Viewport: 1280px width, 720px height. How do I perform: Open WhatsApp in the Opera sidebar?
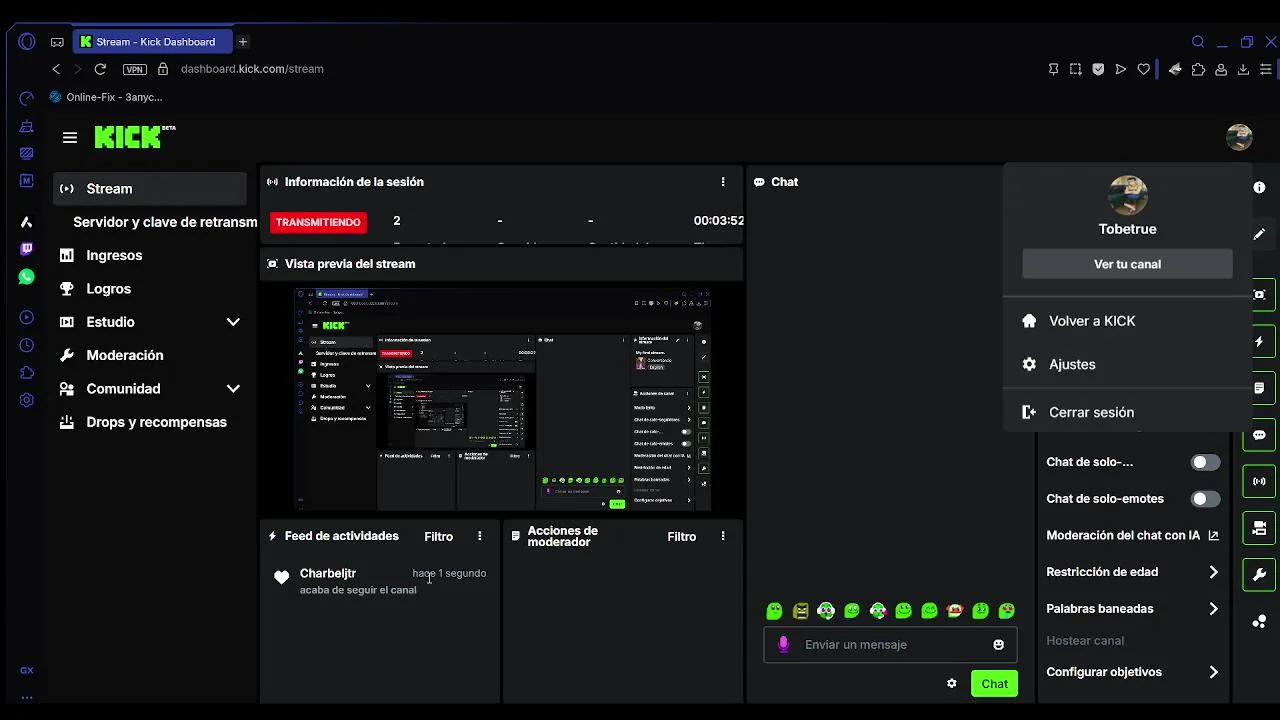click(27, 277)
